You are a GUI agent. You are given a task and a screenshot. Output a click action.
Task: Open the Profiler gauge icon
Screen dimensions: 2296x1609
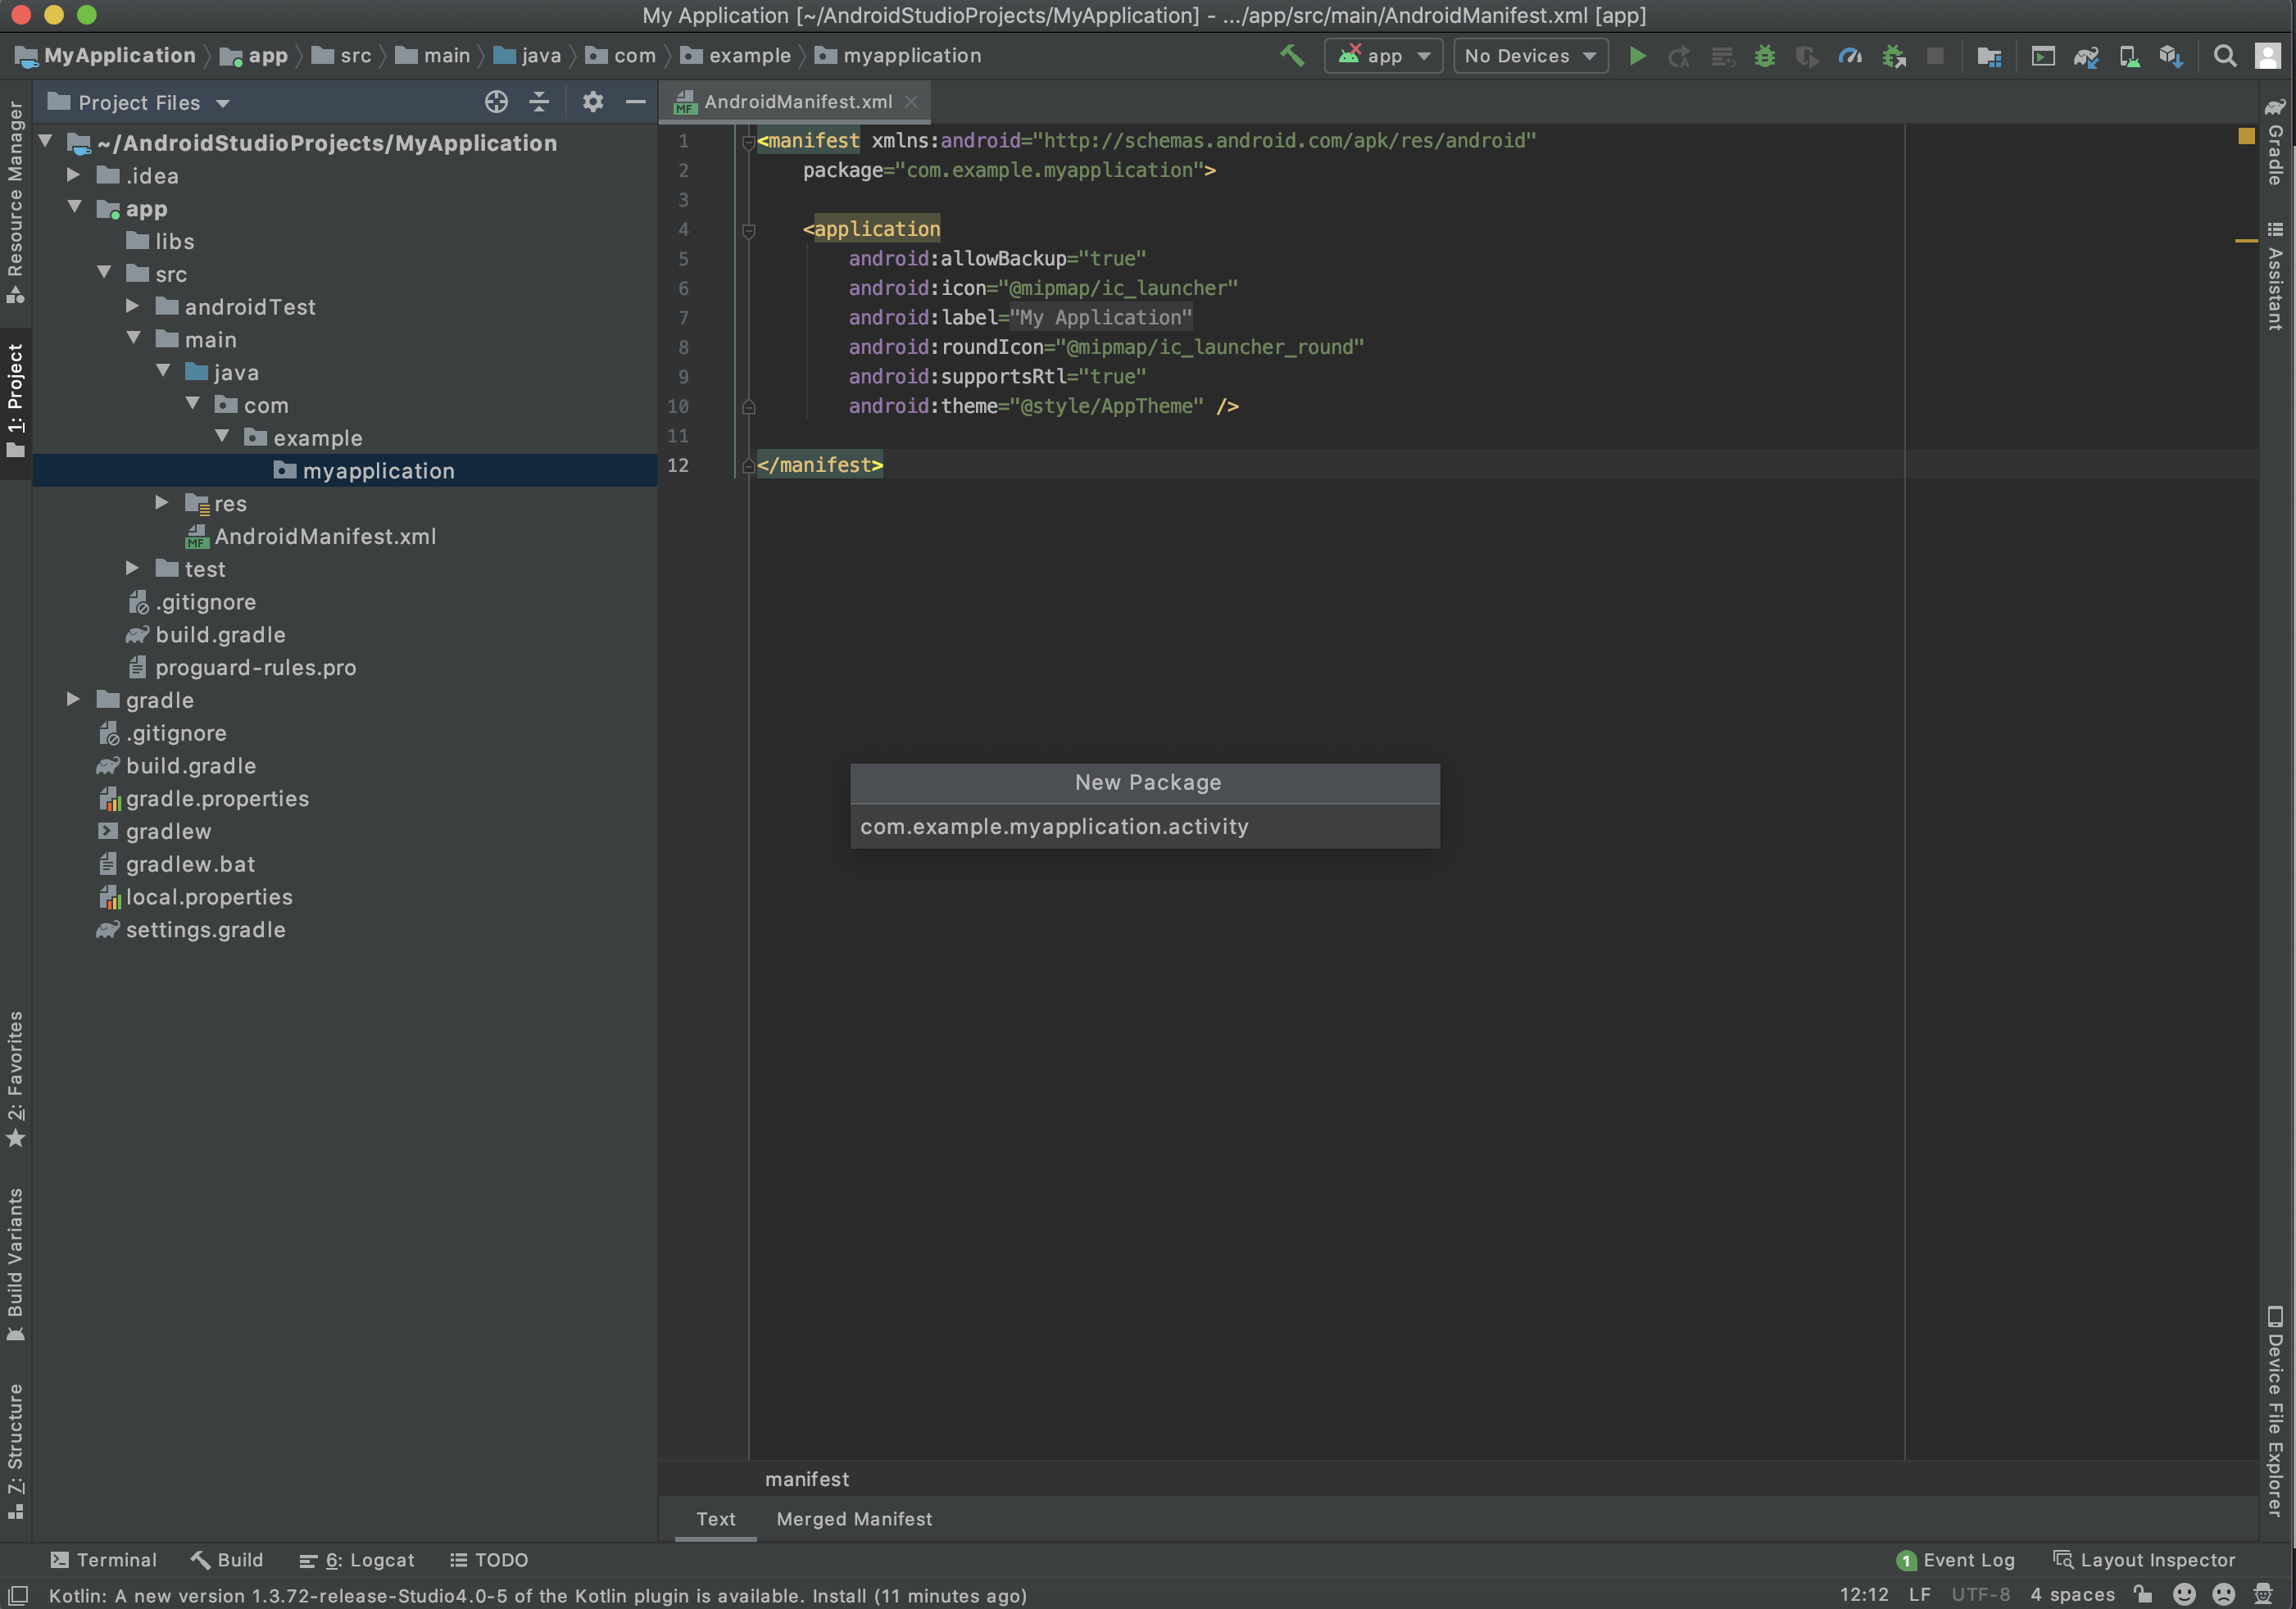tap(1850, 56)
